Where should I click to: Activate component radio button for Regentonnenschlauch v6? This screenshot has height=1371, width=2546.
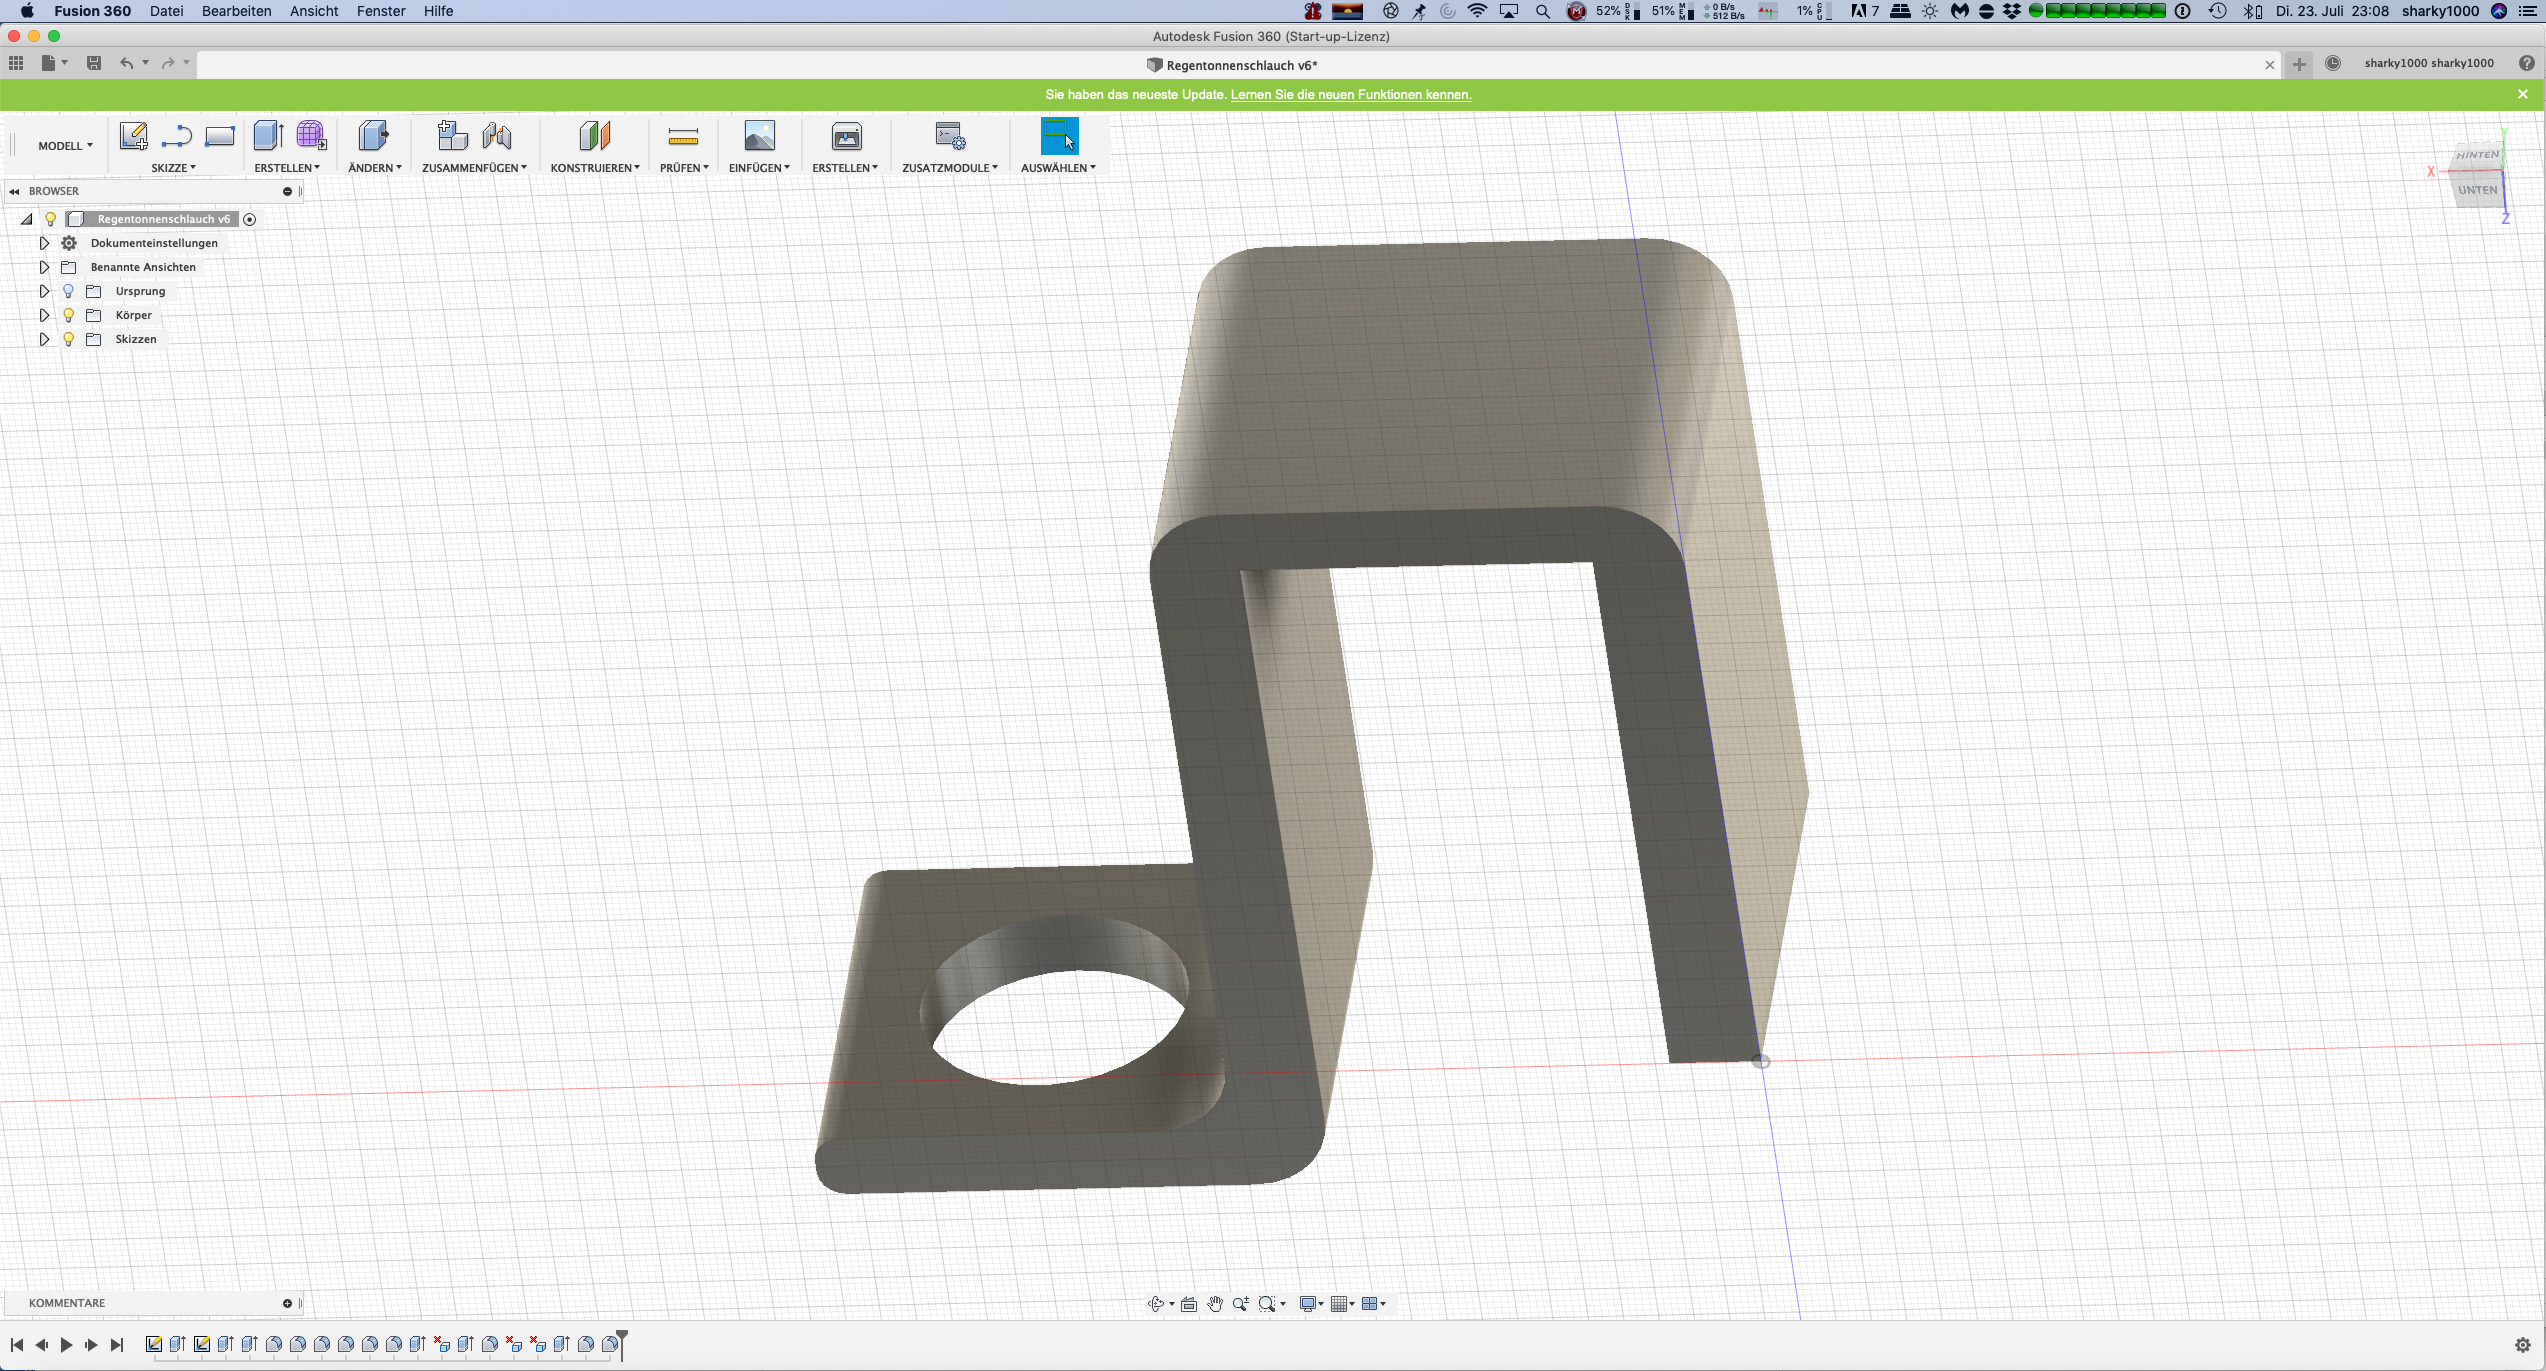click(x=250, y=219)
